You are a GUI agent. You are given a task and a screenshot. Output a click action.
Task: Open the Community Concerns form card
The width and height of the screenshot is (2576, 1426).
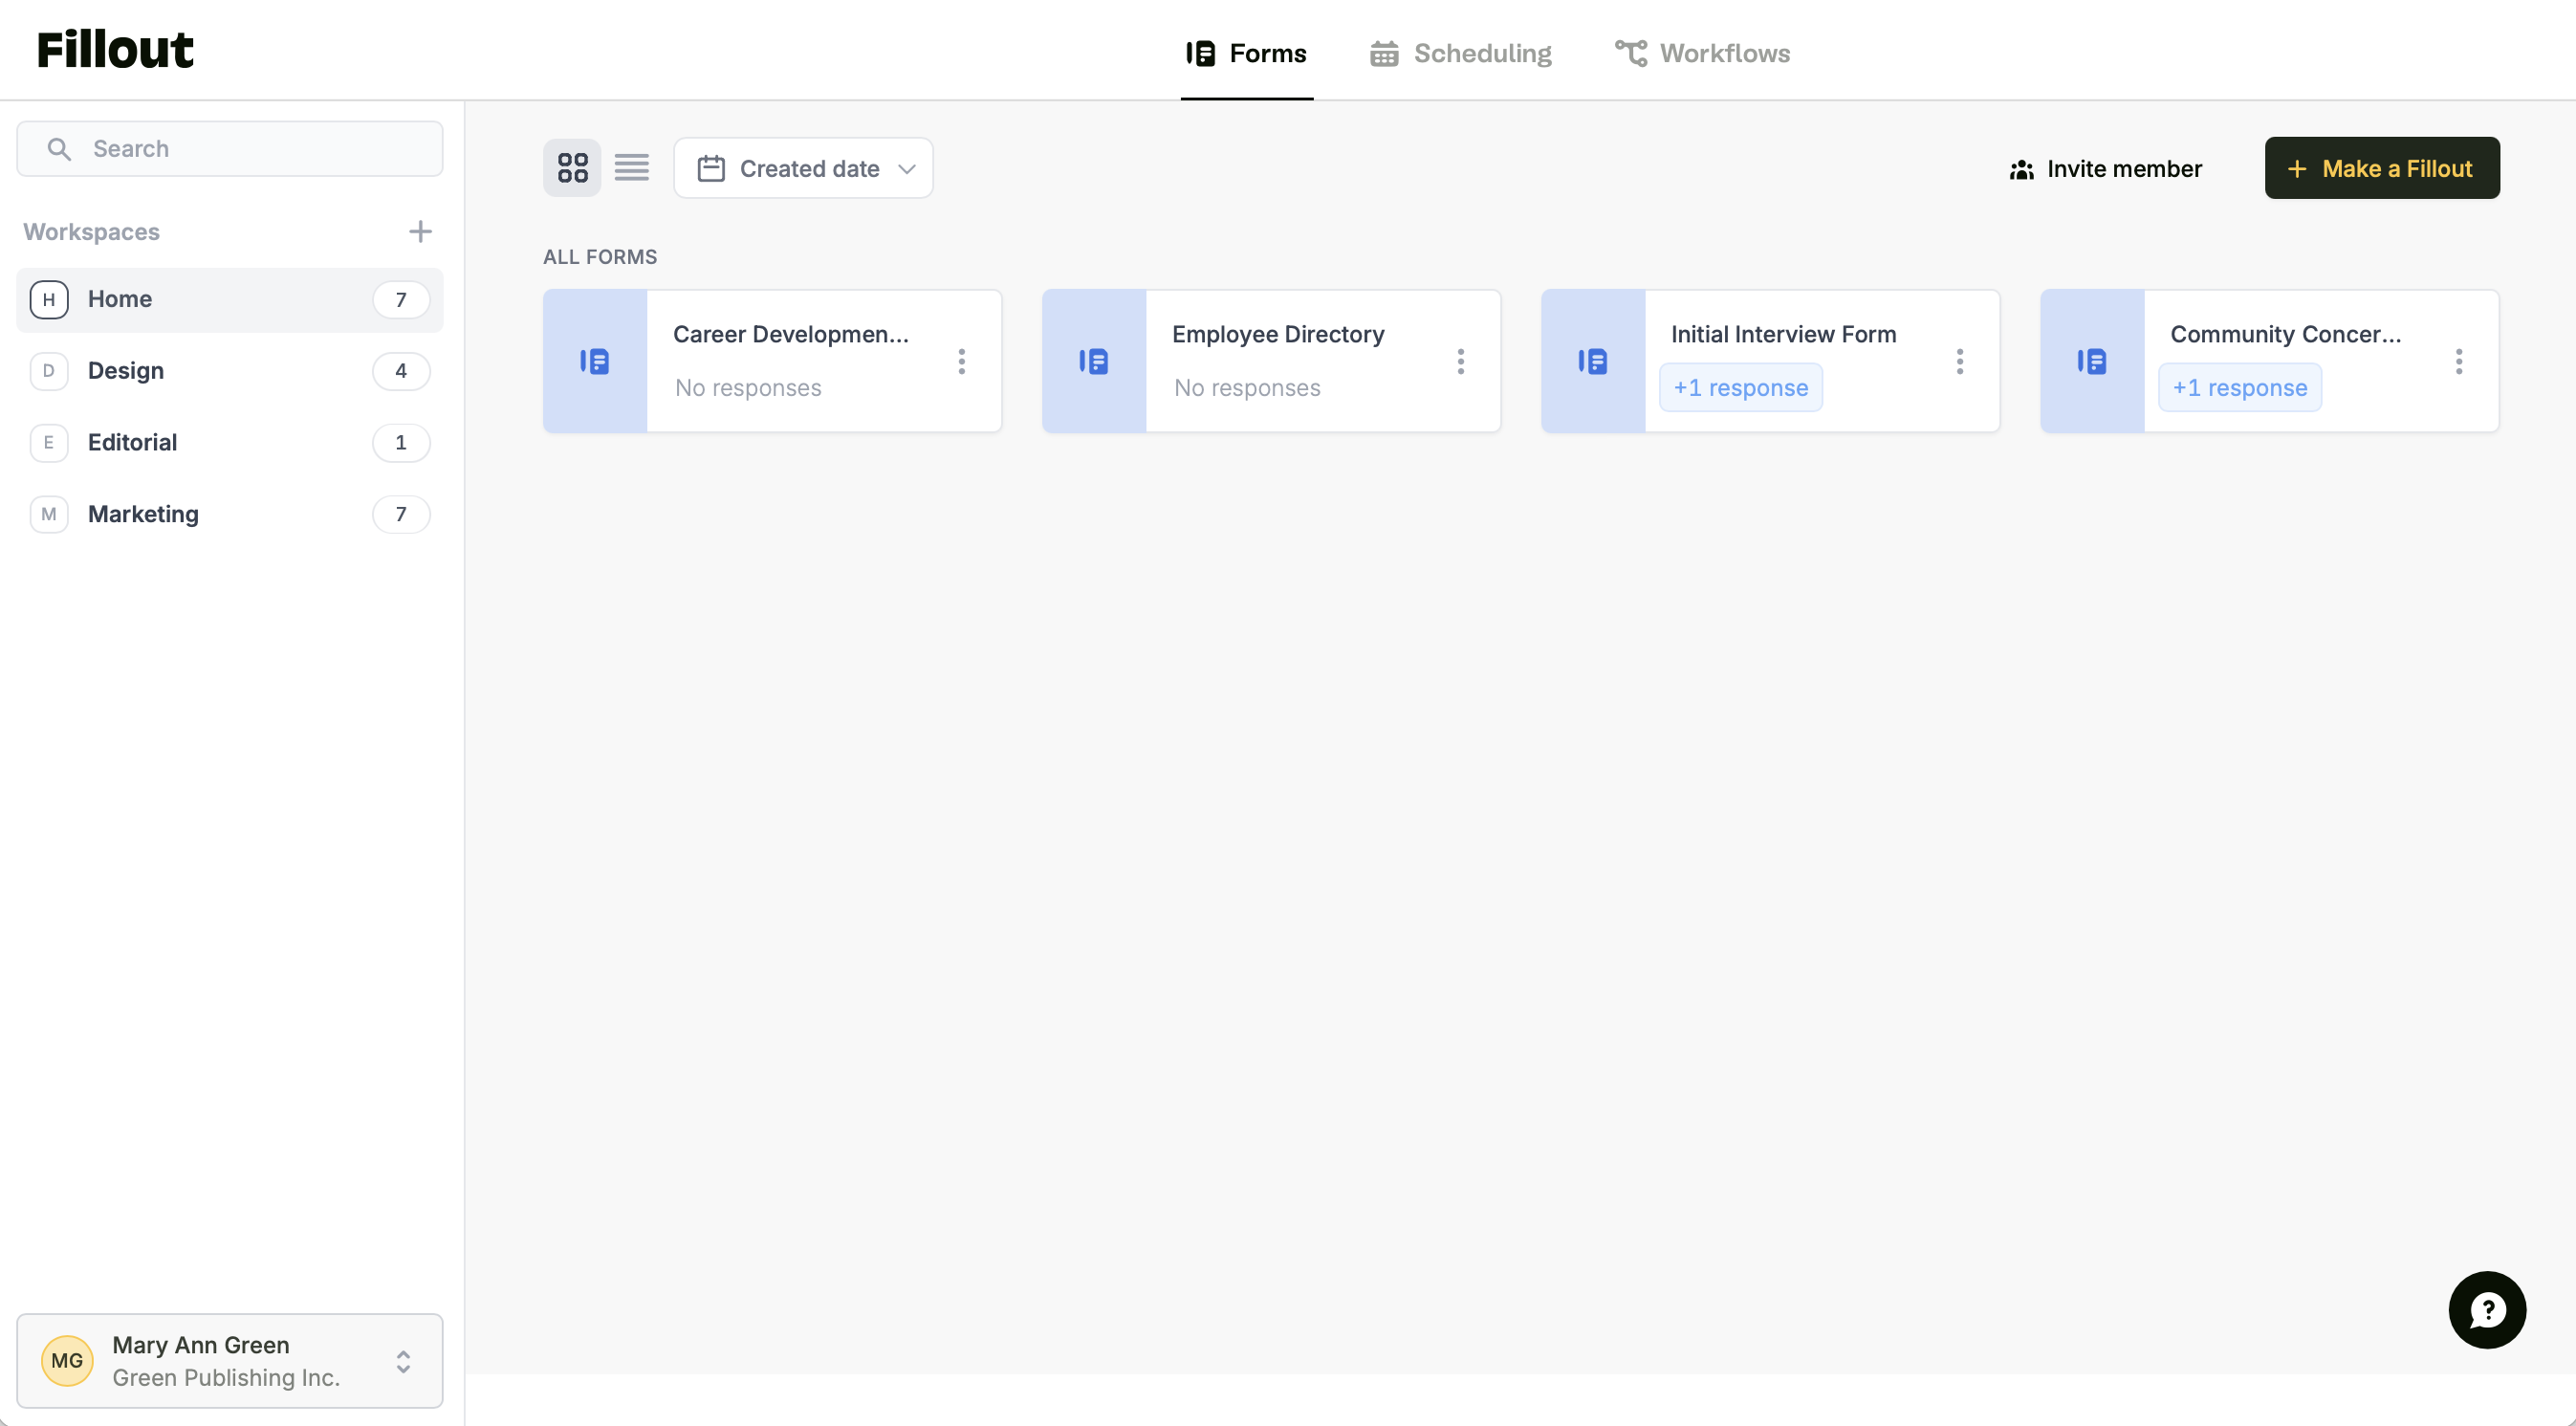[x=2270, y=361]
